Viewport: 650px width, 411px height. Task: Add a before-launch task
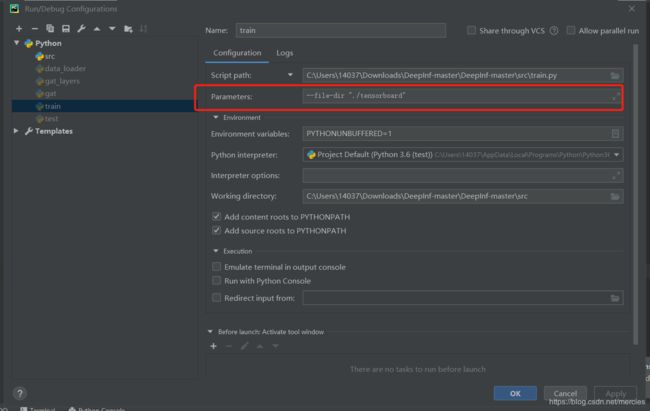(x=213, y=346)
